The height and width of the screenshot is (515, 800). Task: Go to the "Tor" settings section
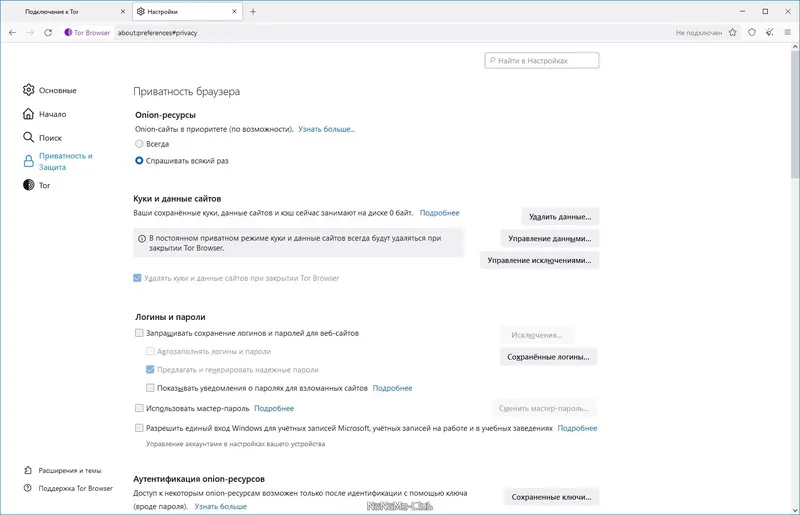(44, 185)
